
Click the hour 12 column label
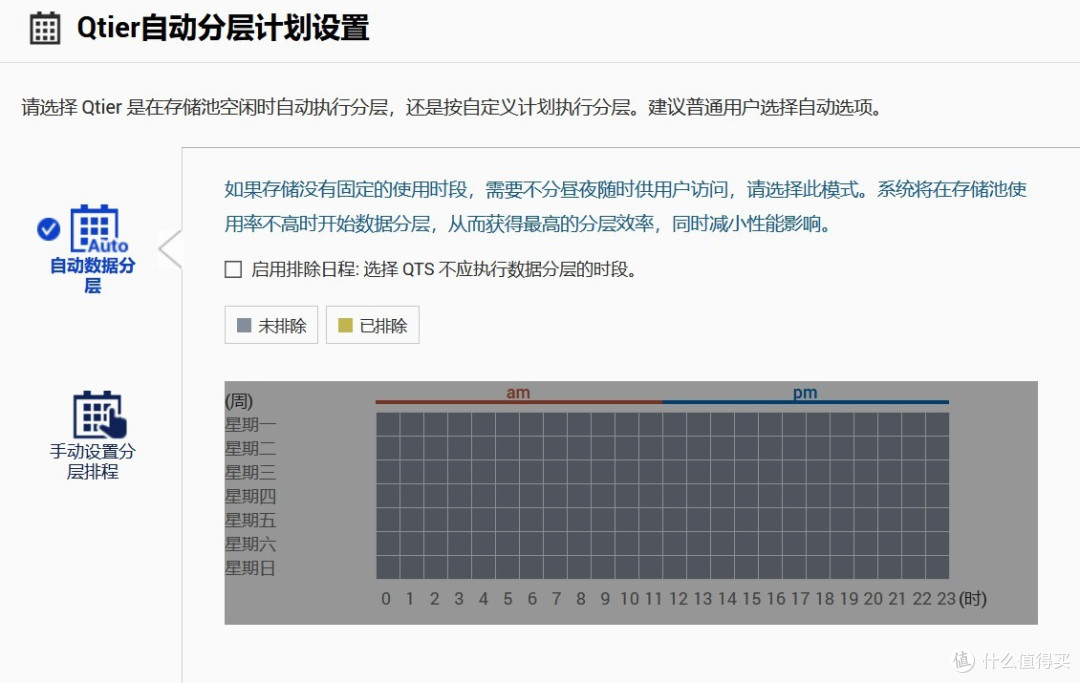(678, 599)
